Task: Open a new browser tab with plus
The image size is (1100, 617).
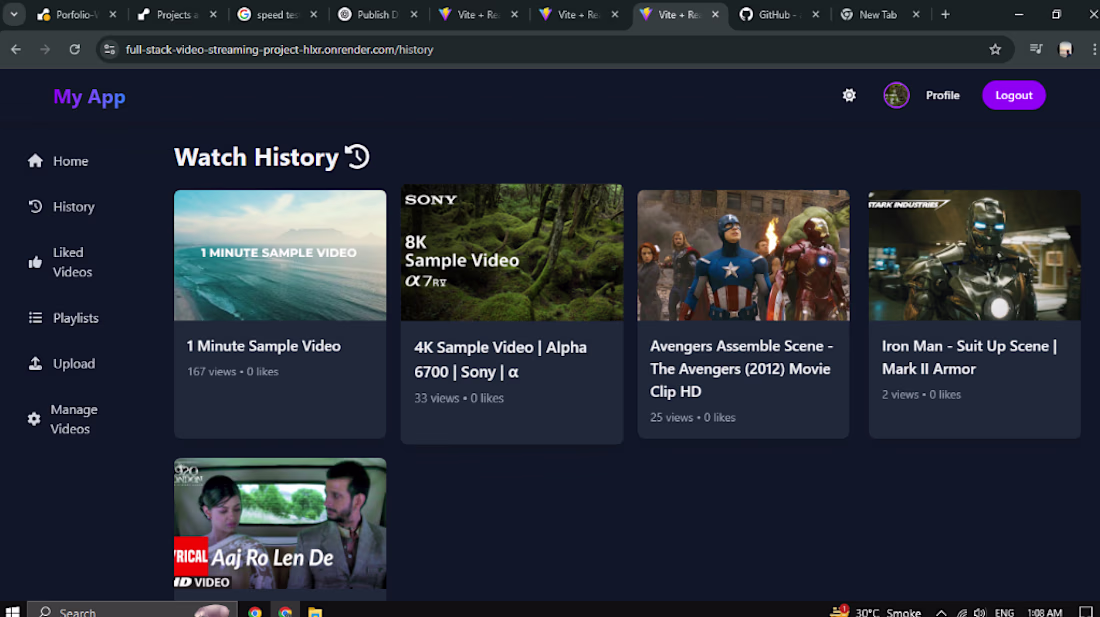Action: tap(945, 14)
